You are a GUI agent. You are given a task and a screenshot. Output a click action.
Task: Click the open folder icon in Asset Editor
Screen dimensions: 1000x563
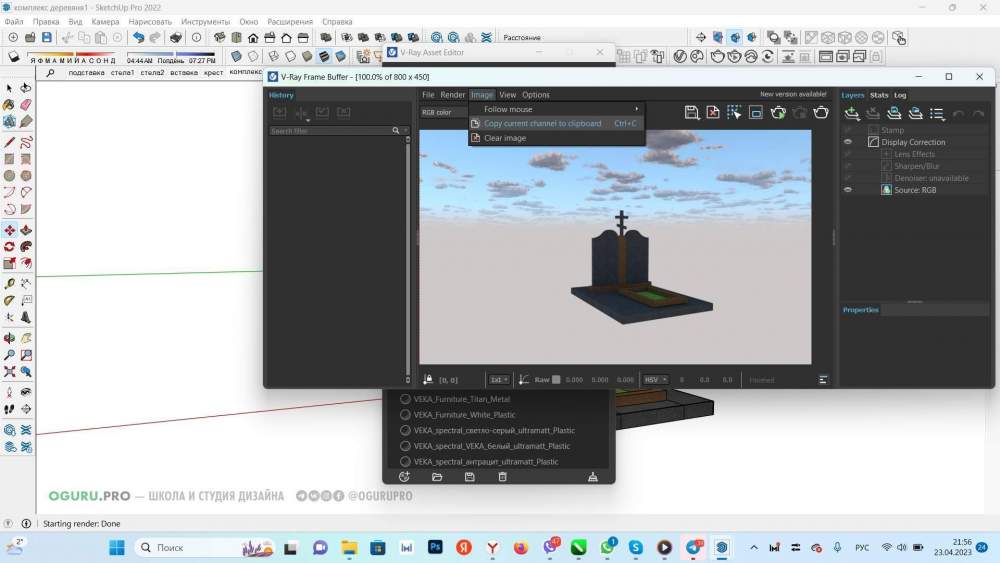point(437,477)
